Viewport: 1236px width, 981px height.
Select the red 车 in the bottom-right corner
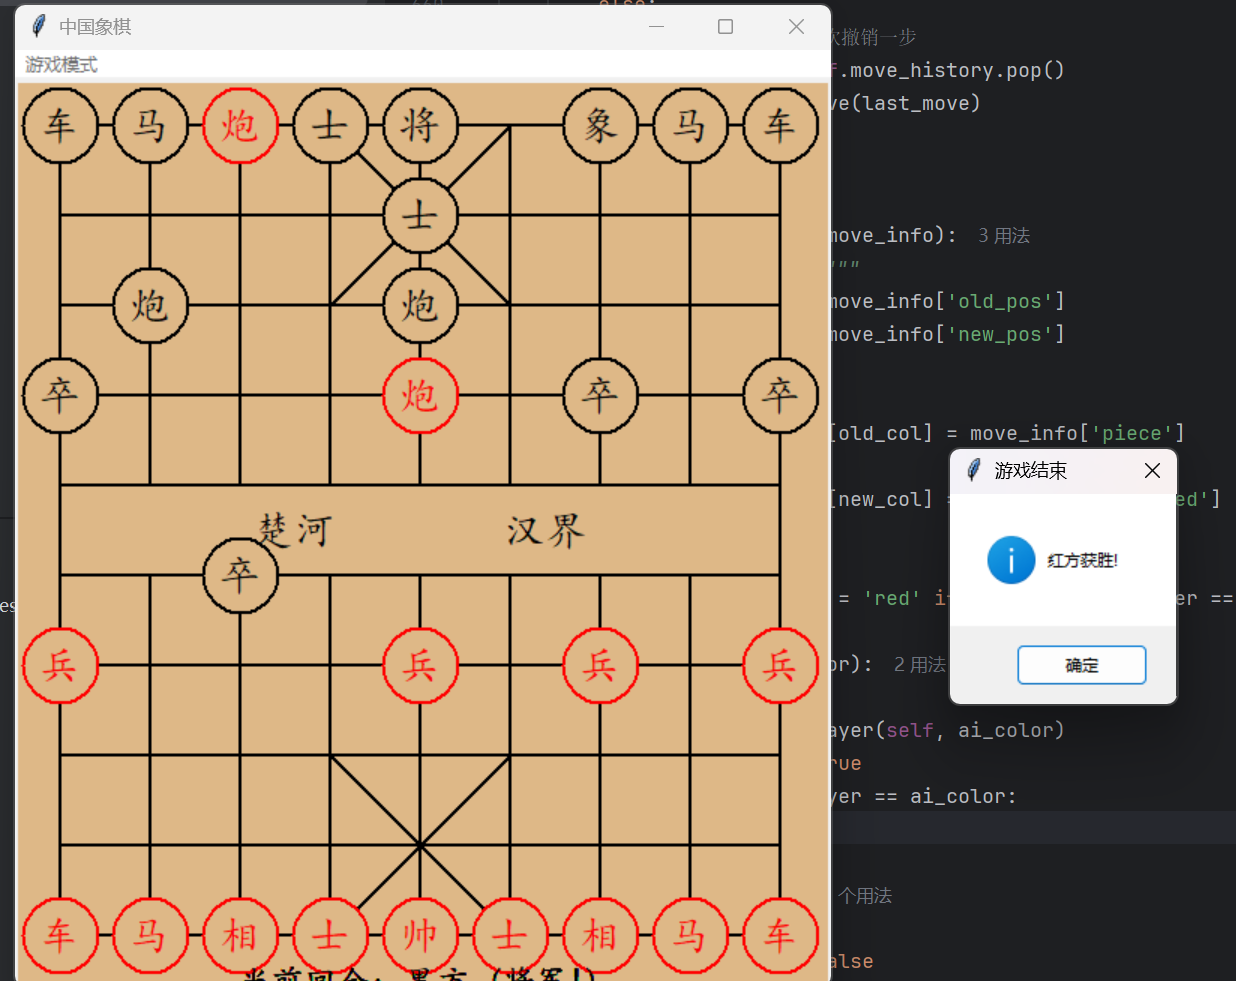click(x=780, y=936)
